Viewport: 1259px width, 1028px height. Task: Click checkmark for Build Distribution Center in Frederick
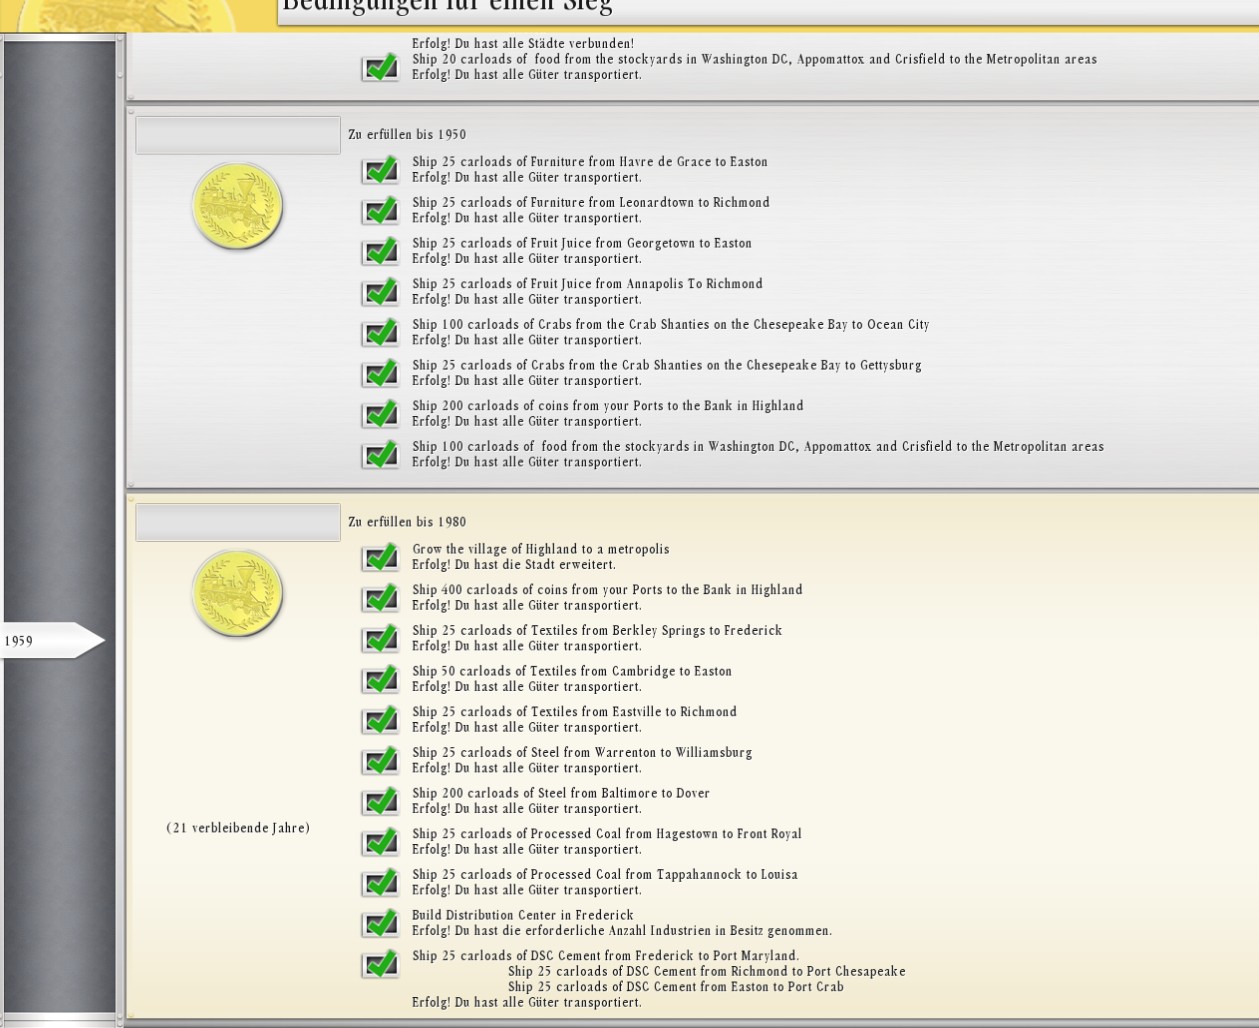click(x=380, y=923)
